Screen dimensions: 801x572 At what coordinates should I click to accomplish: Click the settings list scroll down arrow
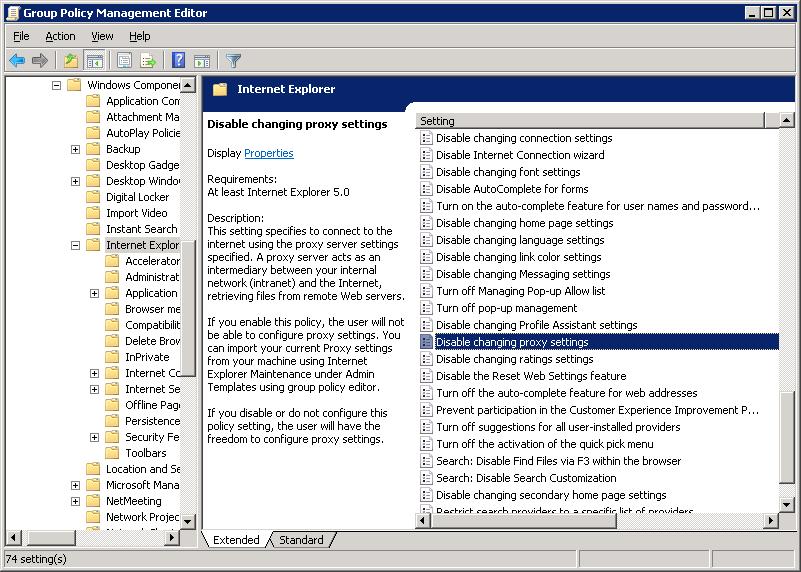787,505
